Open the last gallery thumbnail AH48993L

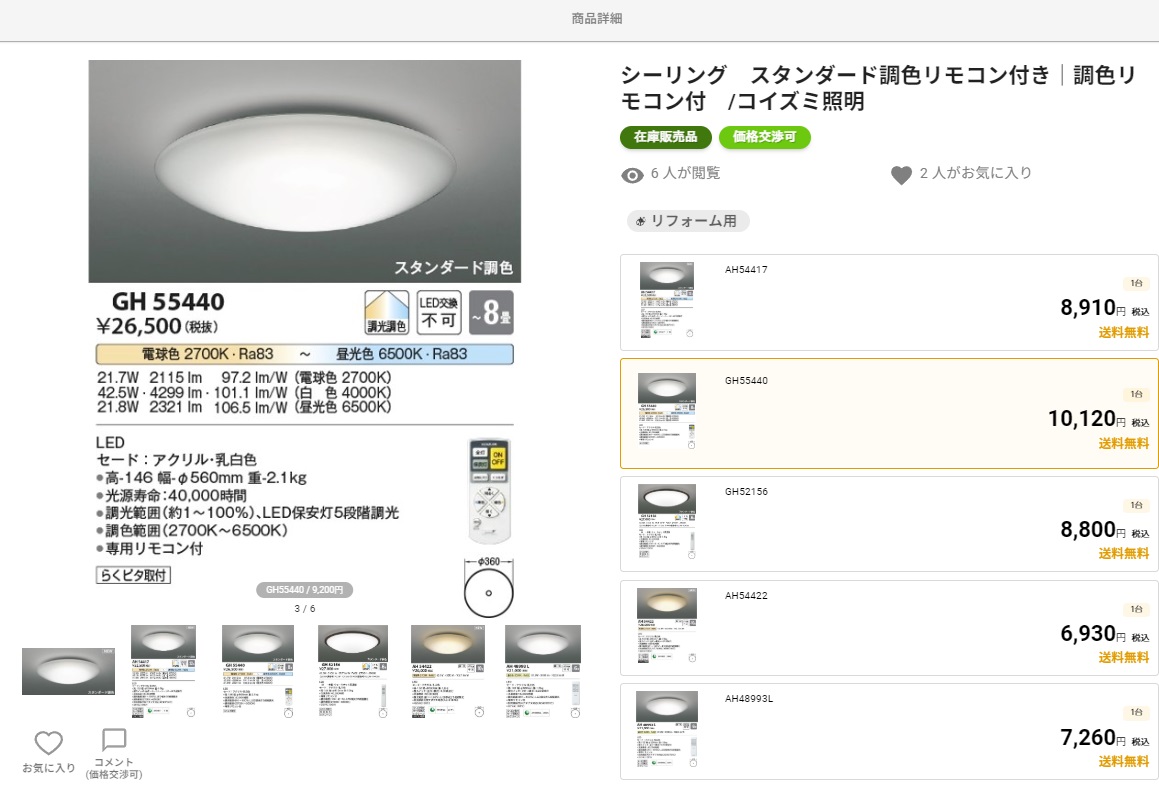tap(542, 671)
